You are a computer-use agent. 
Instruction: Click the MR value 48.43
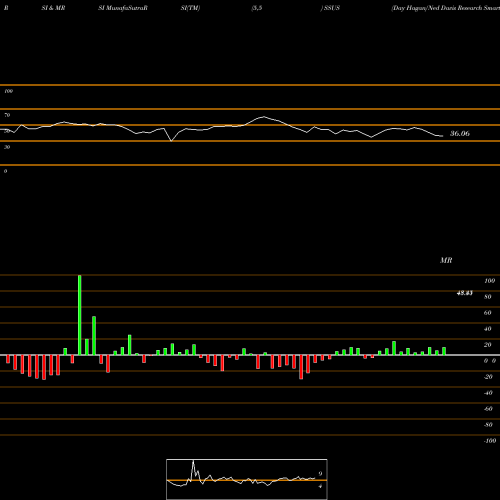(x=464, y=293)
